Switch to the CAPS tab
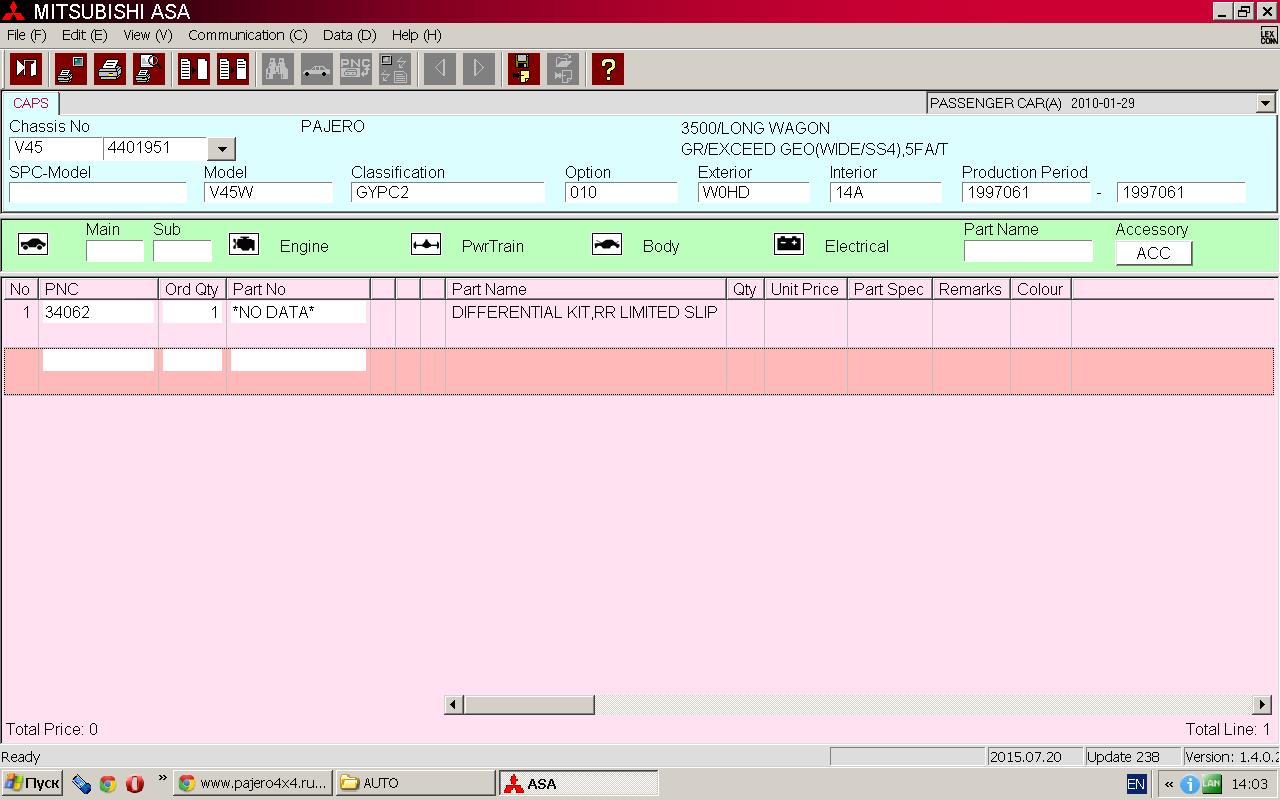This screenshot has height=800, width=1280. (31, 103)
